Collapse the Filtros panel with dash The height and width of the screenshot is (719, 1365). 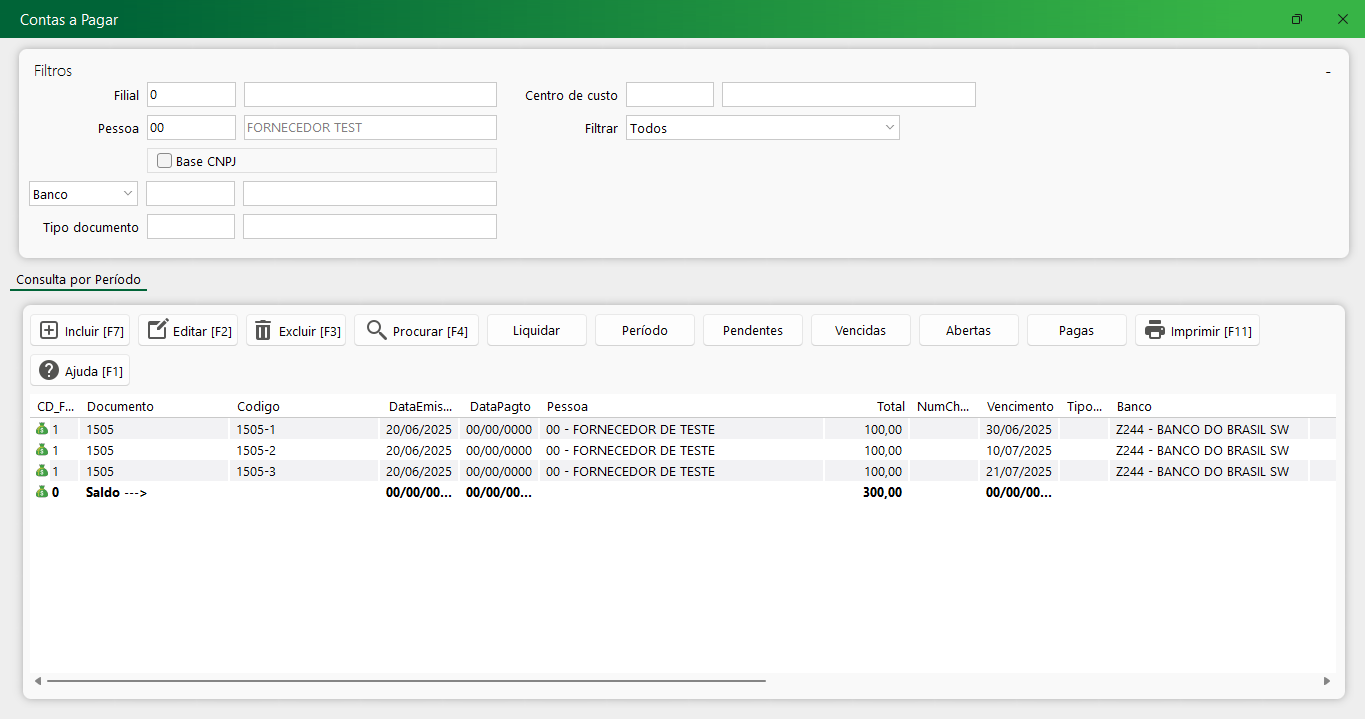click(x=1328, y=72)
